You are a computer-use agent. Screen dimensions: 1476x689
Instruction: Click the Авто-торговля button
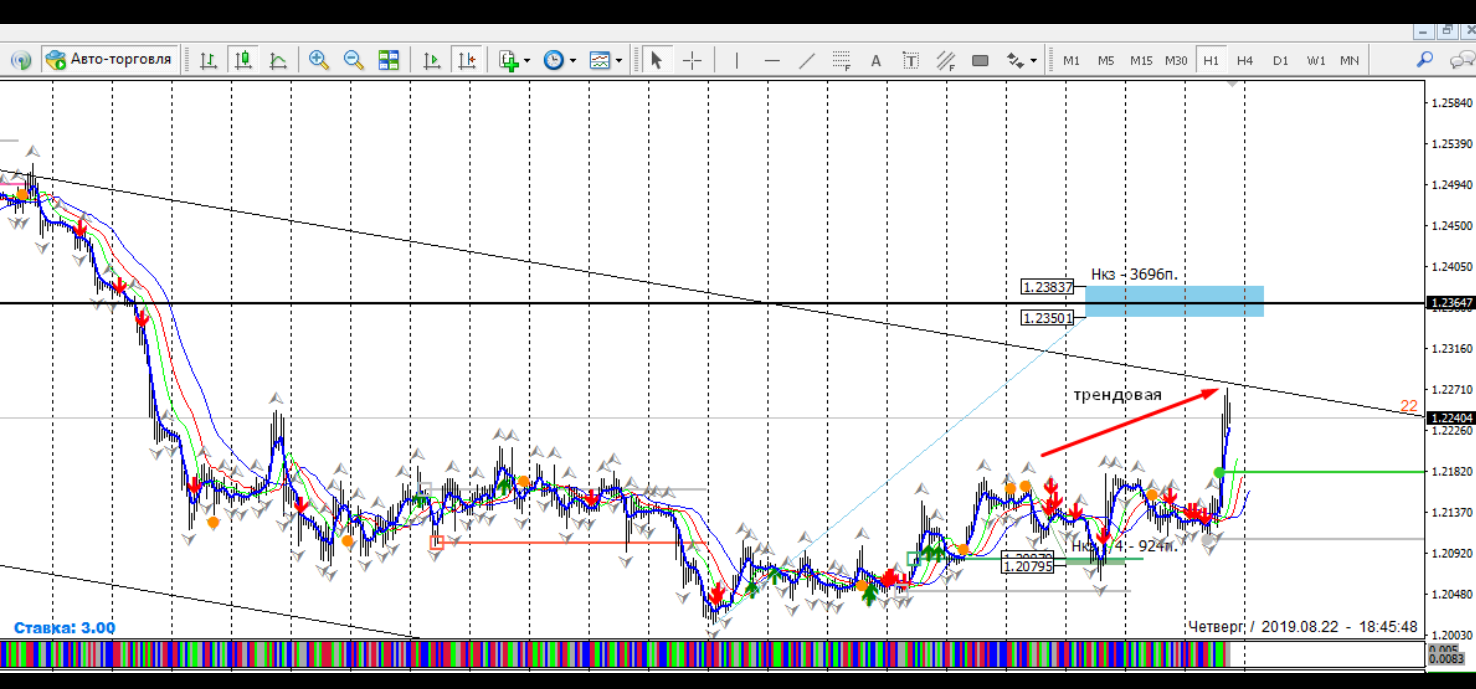click(x=111, y=60)
